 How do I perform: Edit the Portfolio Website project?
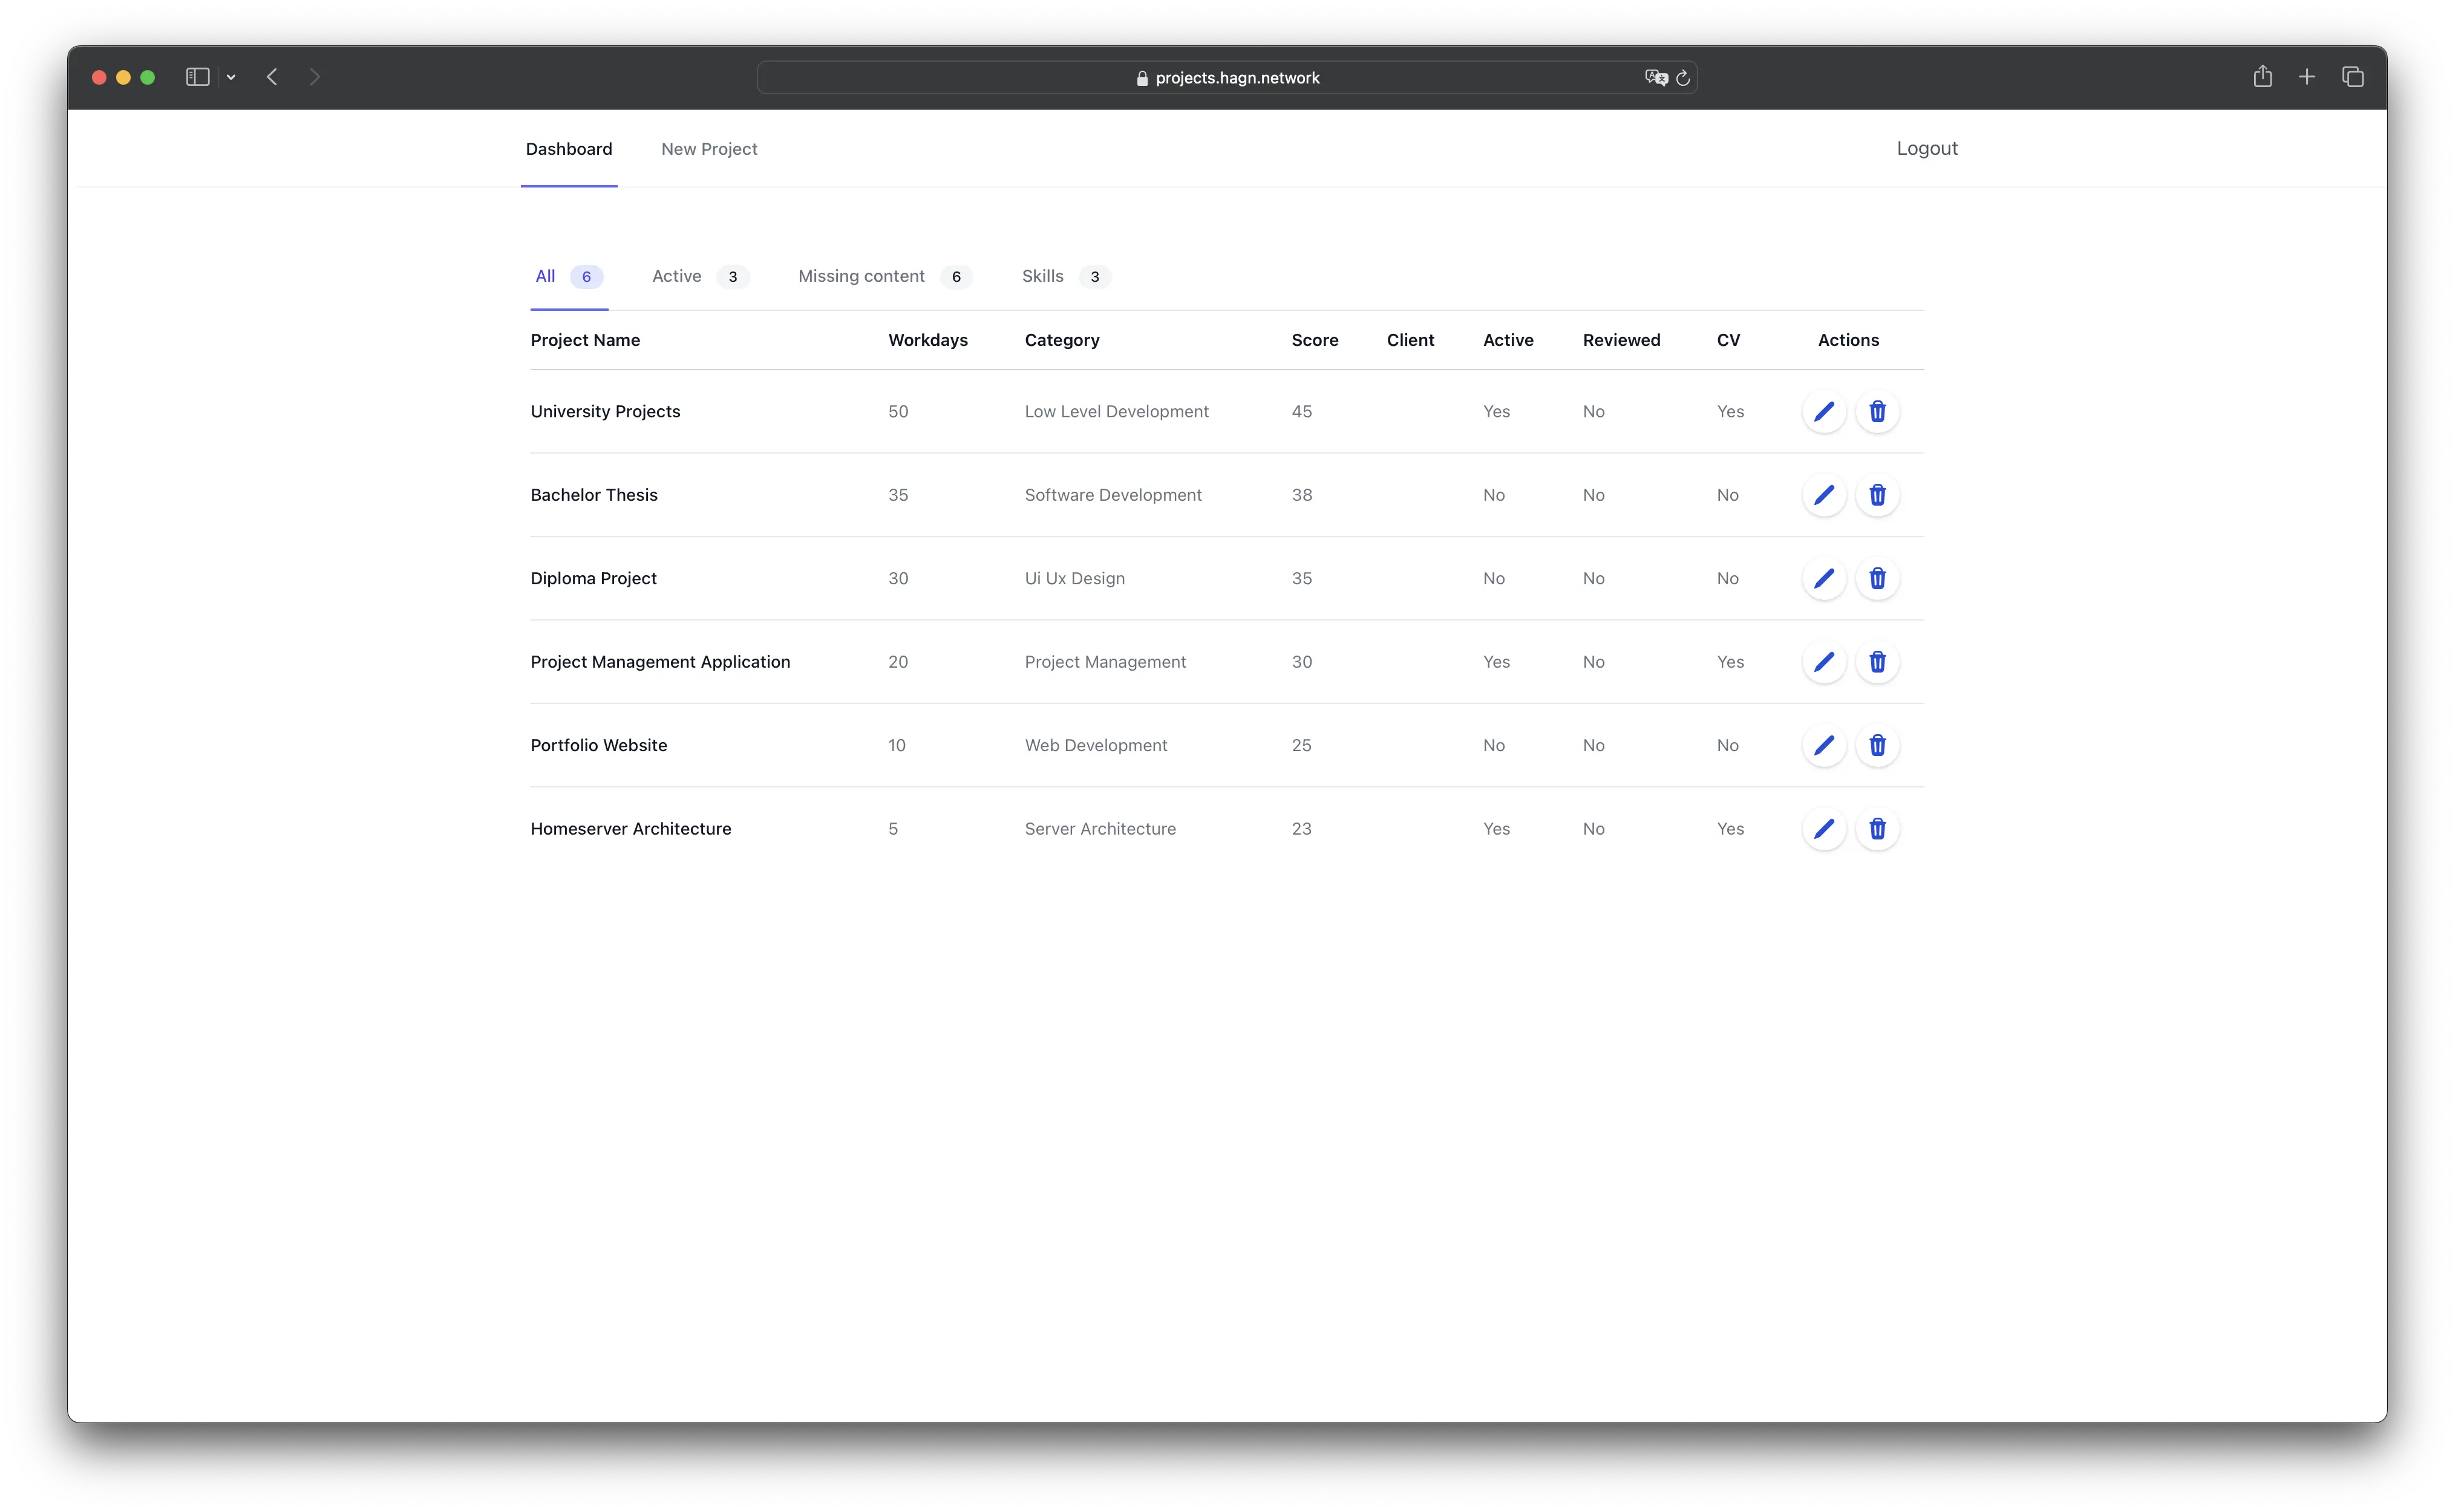click(1823, 745)
